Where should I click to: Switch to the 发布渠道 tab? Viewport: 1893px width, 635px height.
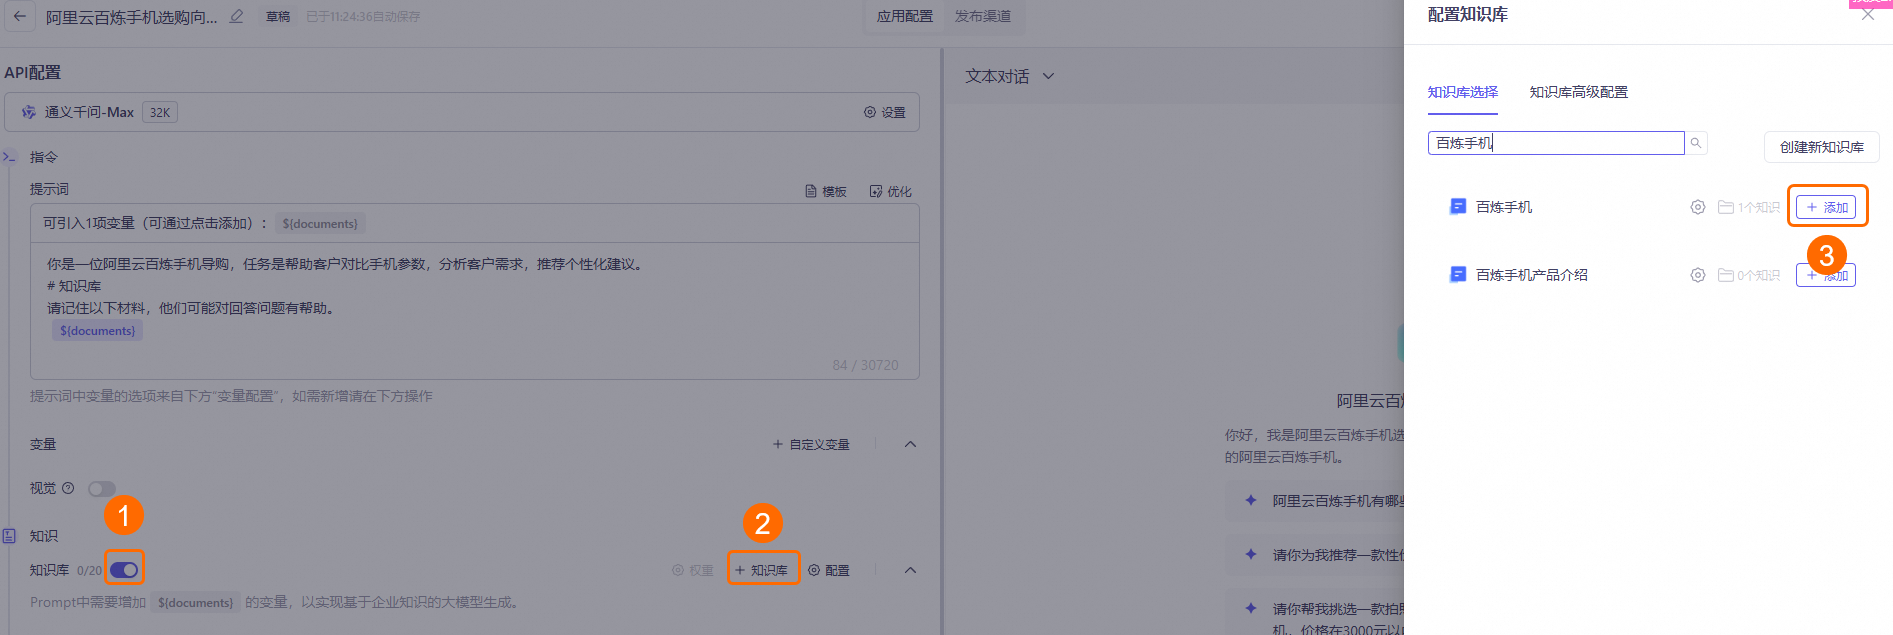(x=982, y=16)
